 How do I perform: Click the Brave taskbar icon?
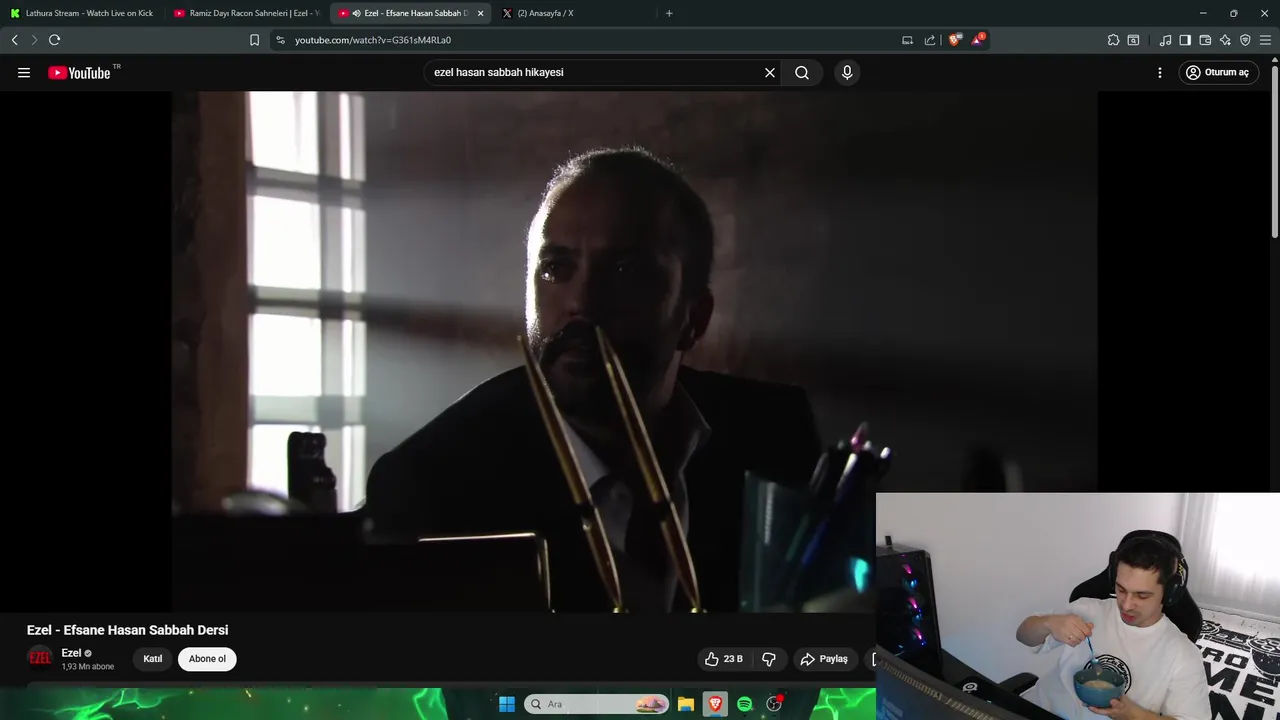click(715, 704)
